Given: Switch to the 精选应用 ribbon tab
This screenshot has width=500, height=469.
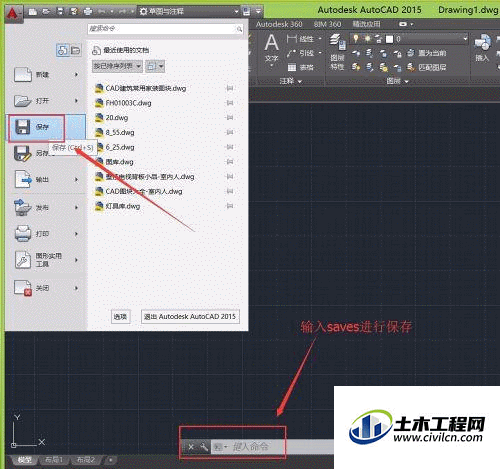Looking at the screenshot, I should point(366,24).
